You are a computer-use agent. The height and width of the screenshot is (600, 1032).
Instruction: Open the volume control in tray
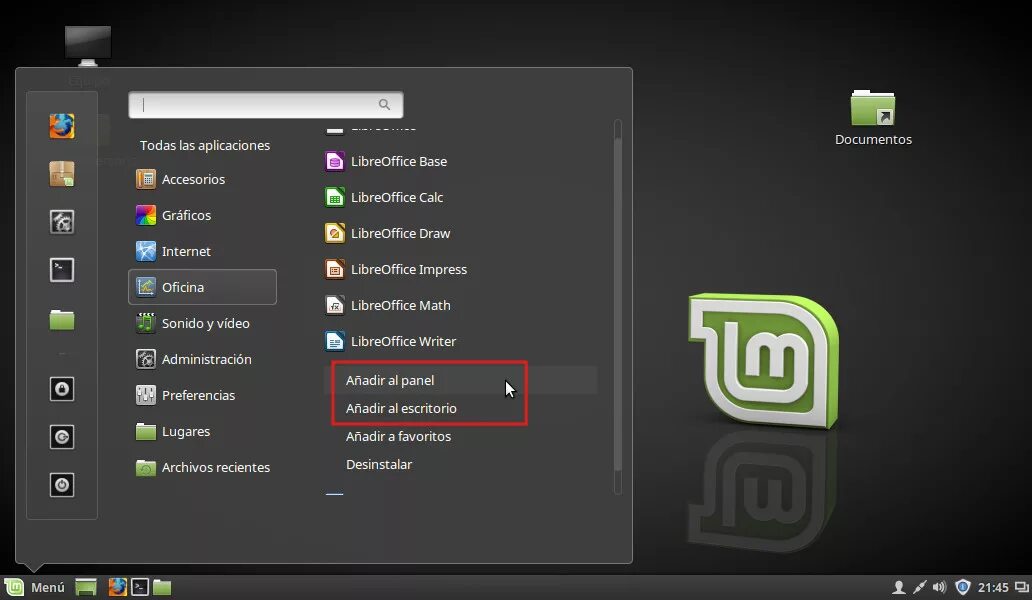(x=939, y=587)
